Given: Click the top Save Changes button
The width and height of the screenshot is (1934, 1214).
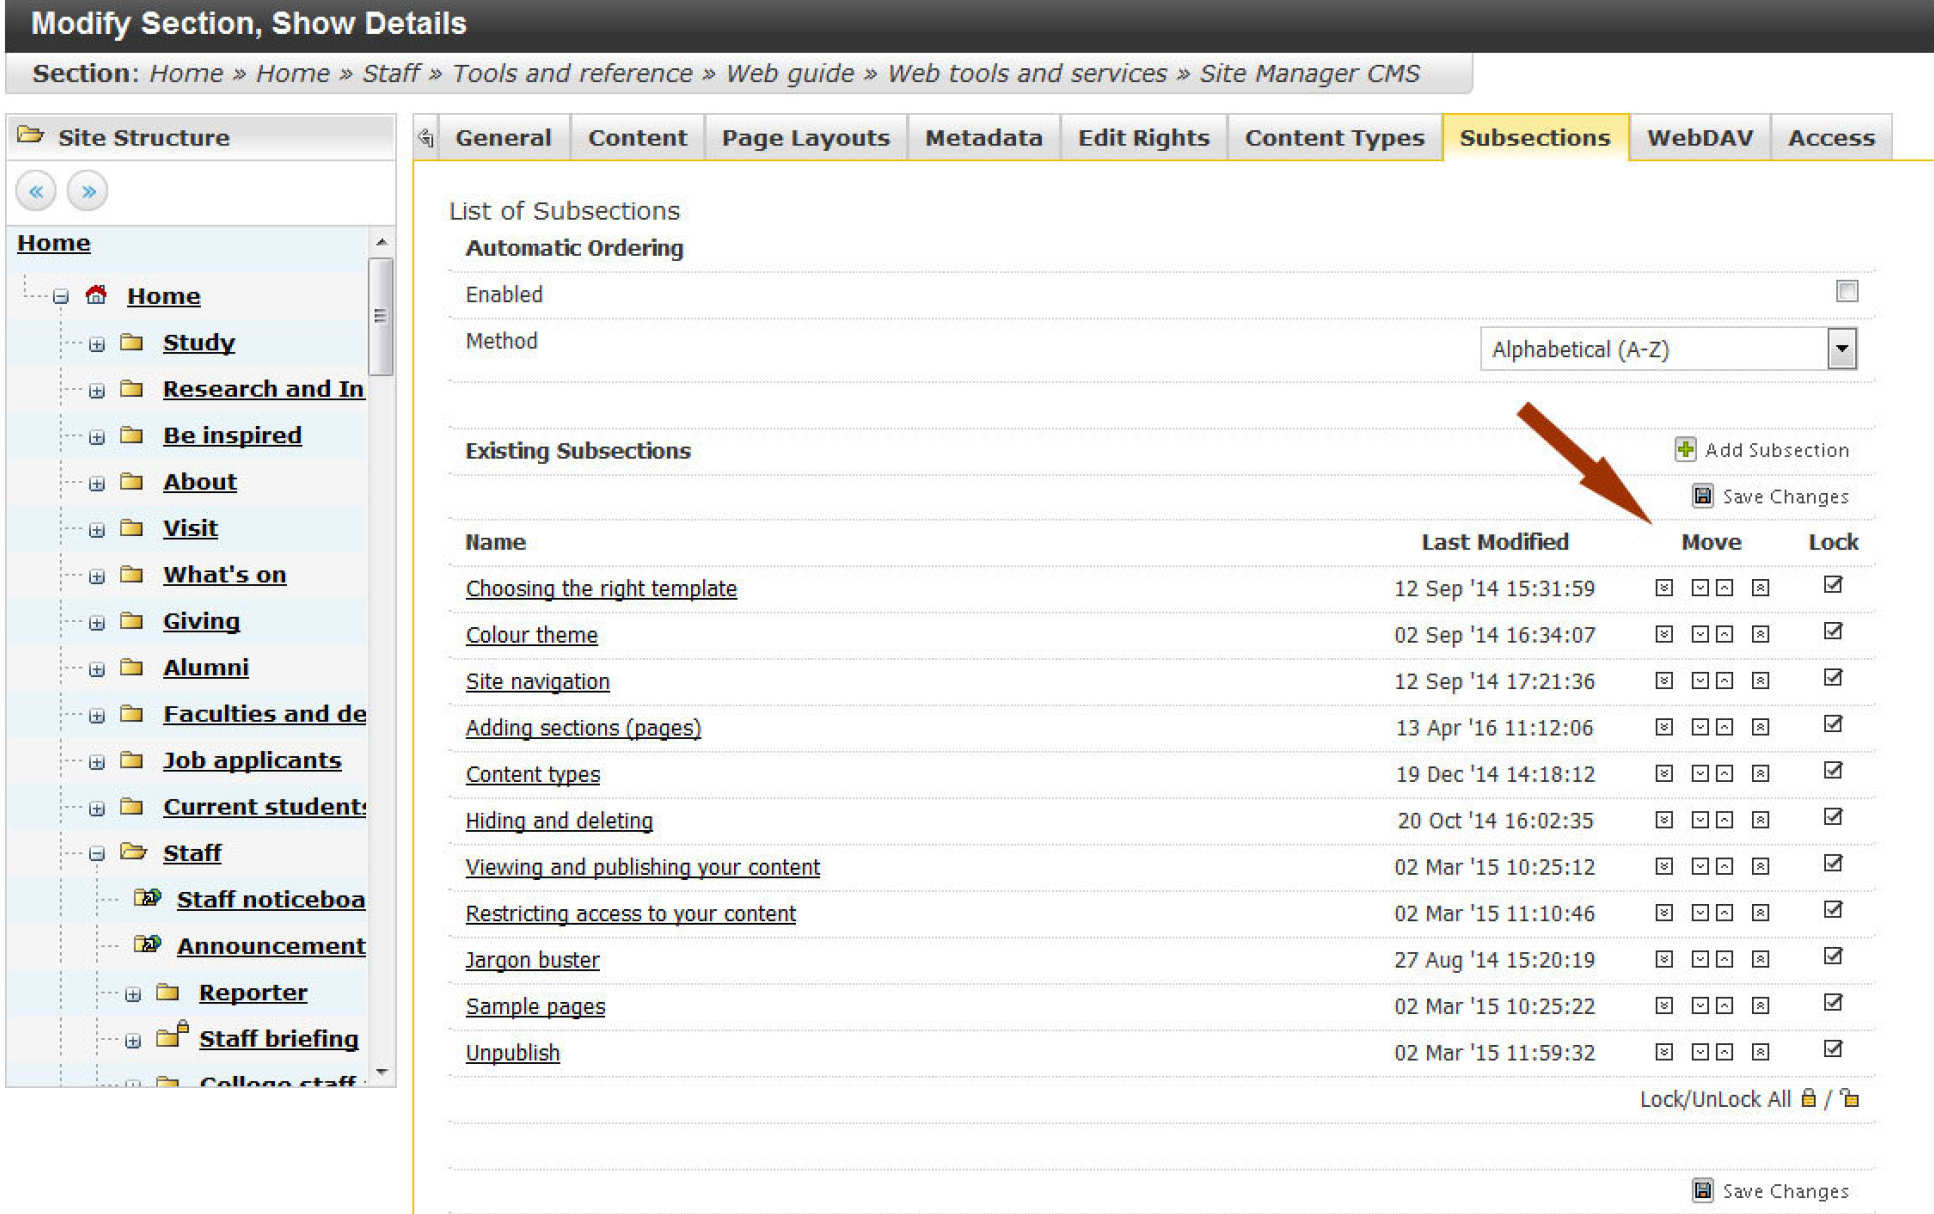Looking at the screenshot, I should pos(1770,496).
